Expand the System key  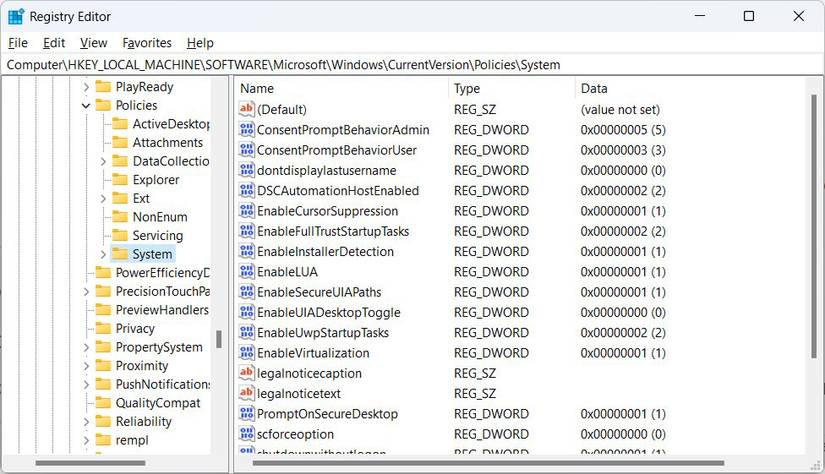tap(103, 254)
